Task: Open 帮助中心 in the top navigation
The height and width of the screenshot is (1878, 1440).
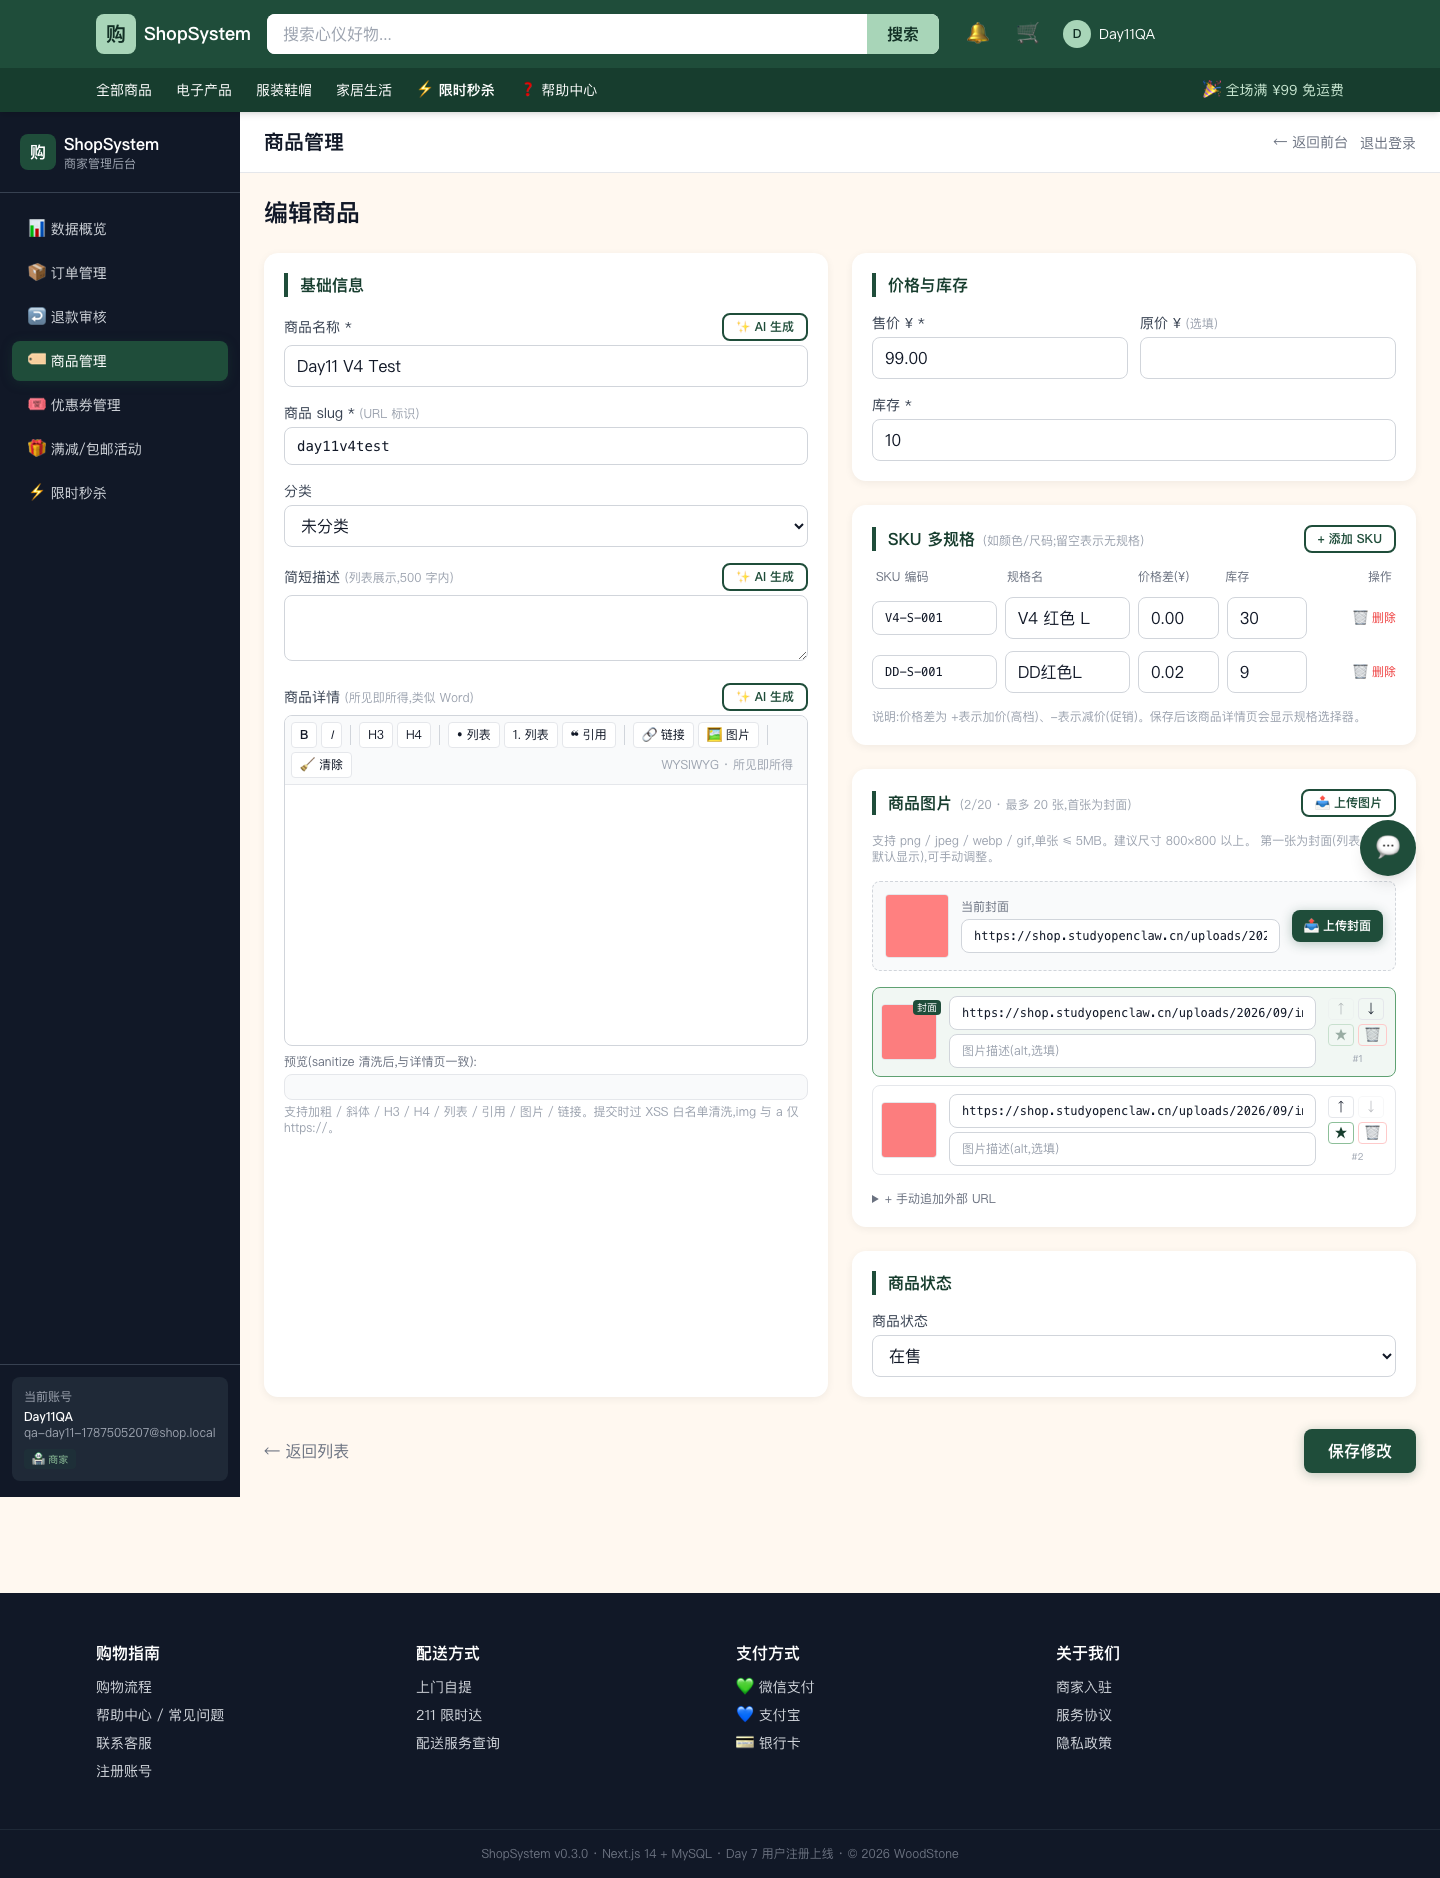Action: click(560, 90)
